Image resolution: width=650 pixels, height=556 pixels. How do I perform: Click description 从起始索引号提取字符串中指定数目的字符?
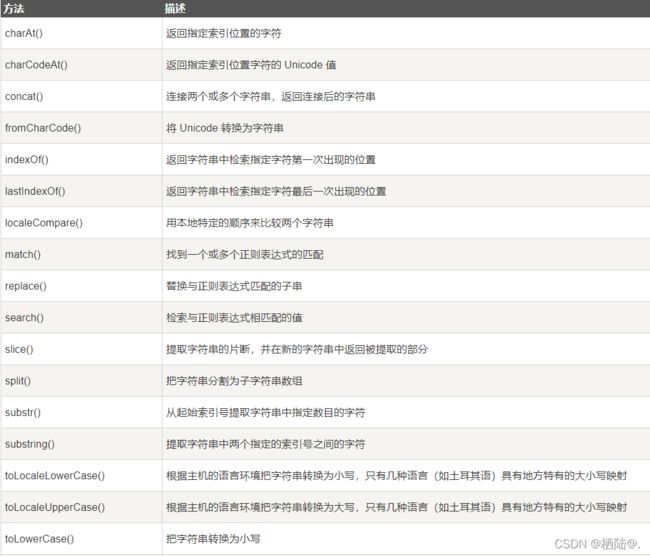click(265, 413)
